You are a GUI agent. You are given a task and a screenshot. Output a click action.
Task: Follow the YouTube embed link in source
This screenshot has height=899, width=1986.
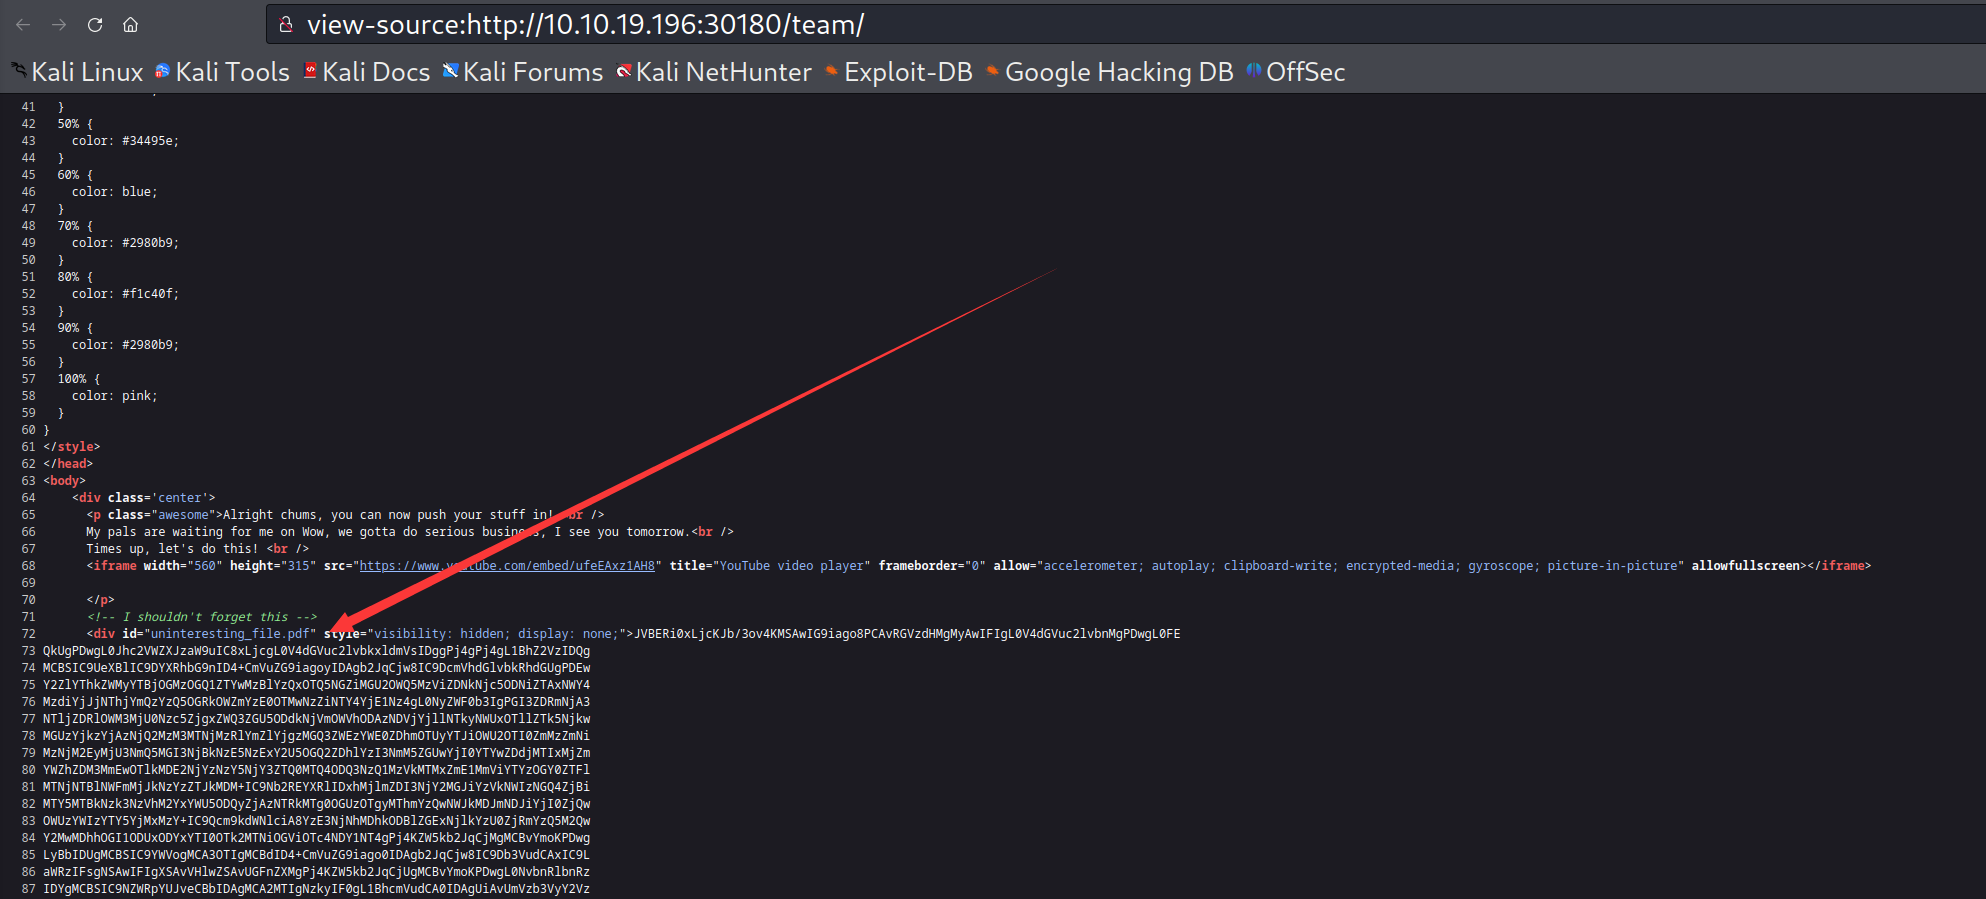[x=507, y=566]
